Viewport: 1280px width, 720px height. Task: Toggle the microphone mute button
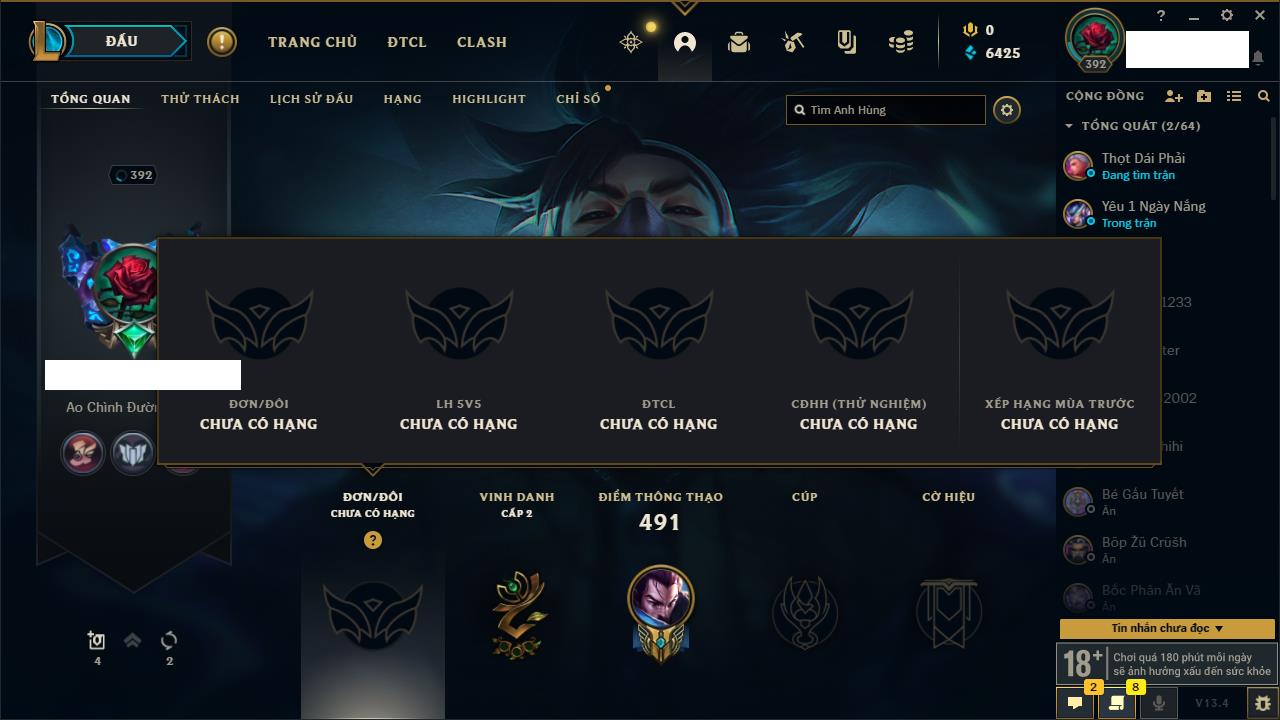(1158, 703)
